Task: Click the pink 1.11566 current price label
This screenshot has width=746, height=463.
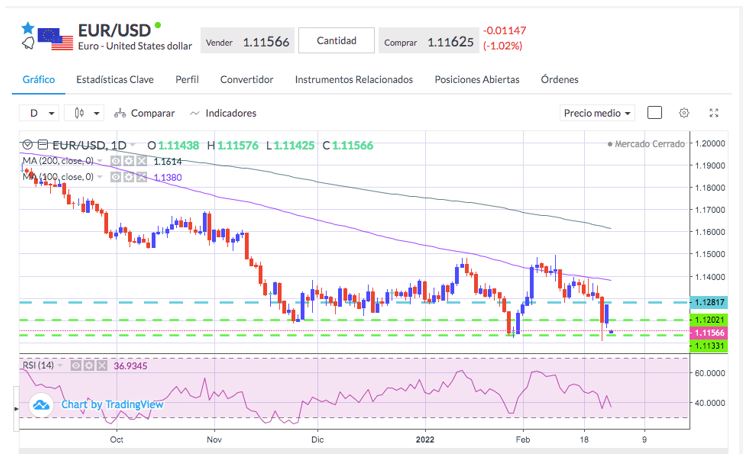Action: point(709,333)
